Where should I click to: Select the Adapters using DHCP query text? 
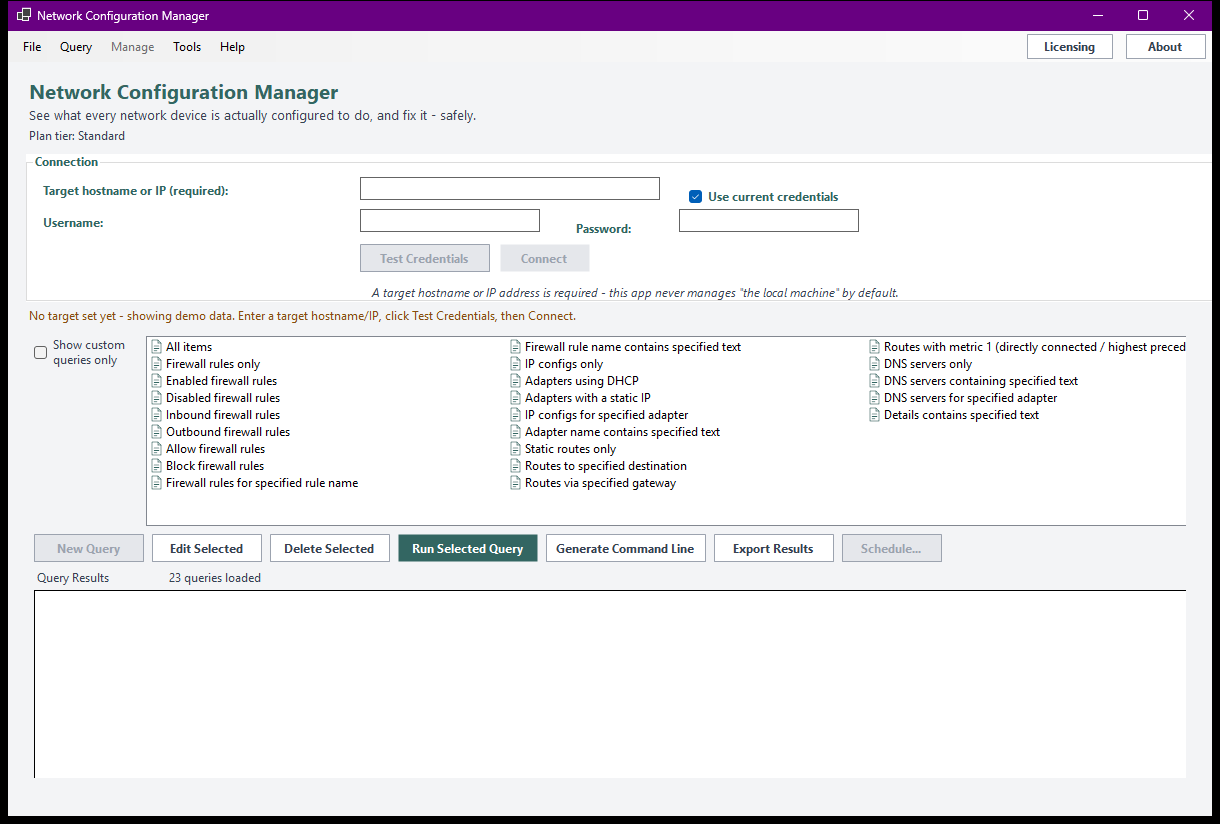pyautogui.click(x=582, y=381)
